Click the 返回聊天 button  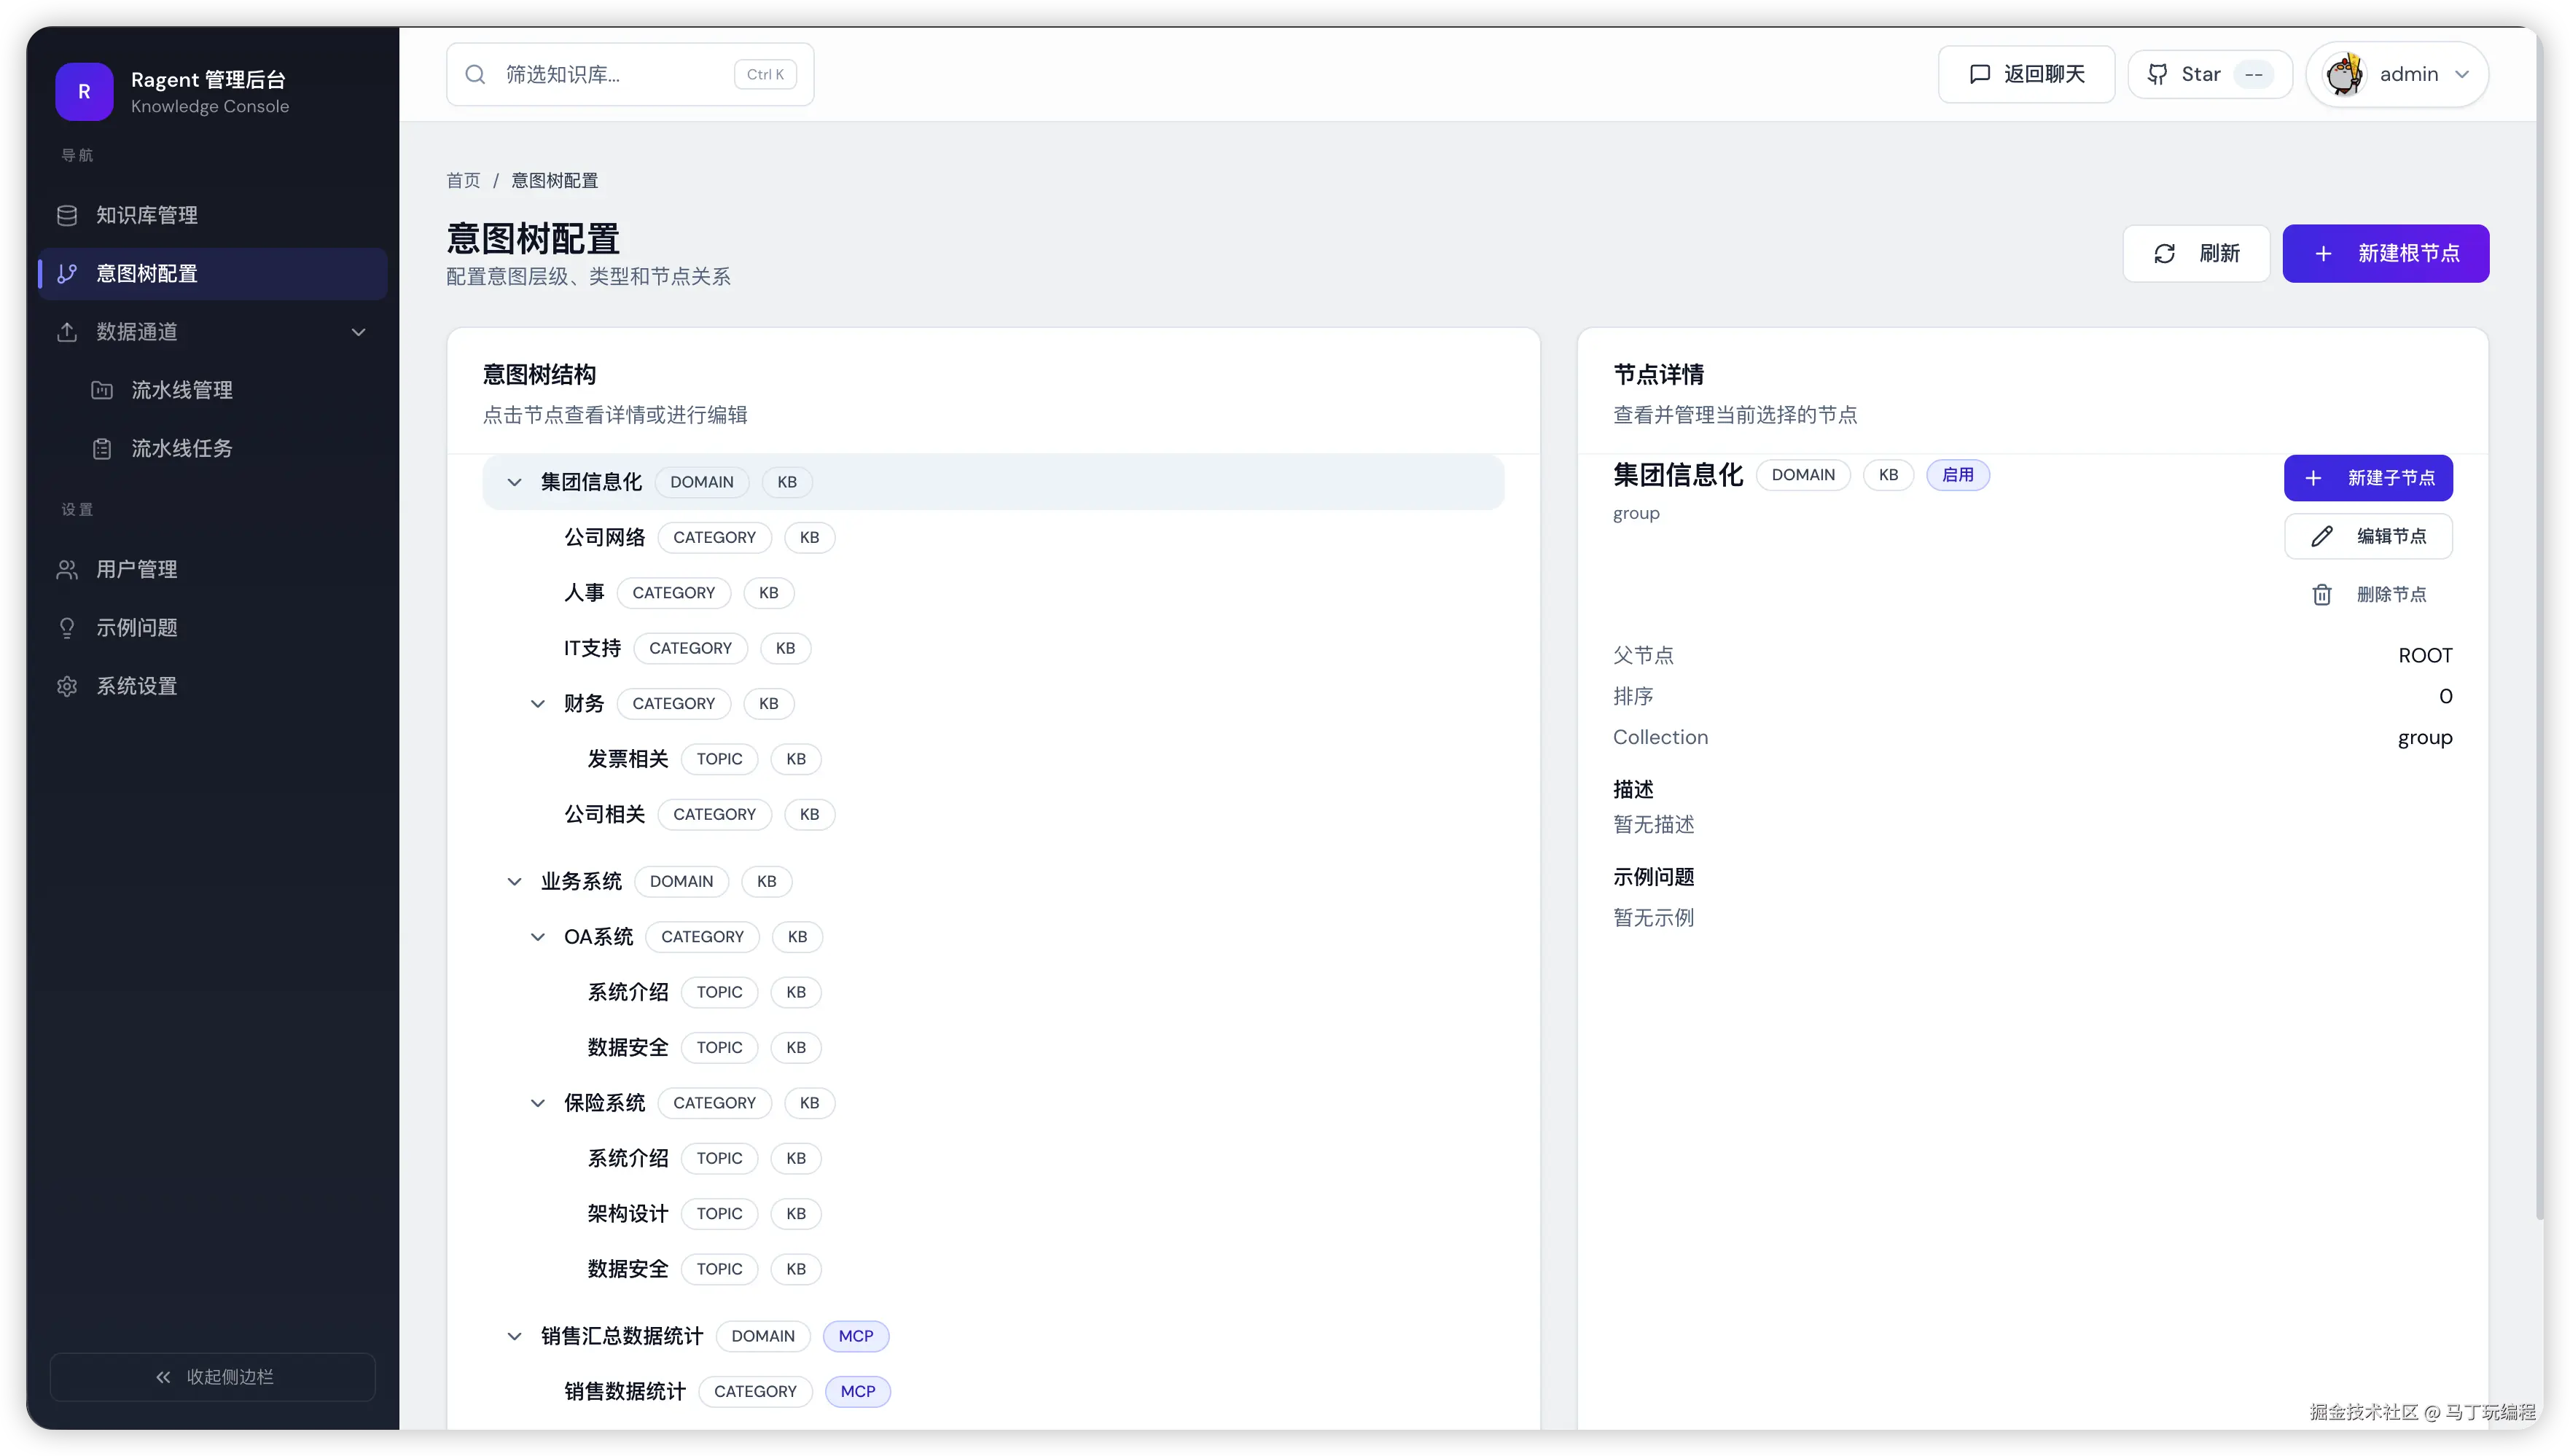2026,75
